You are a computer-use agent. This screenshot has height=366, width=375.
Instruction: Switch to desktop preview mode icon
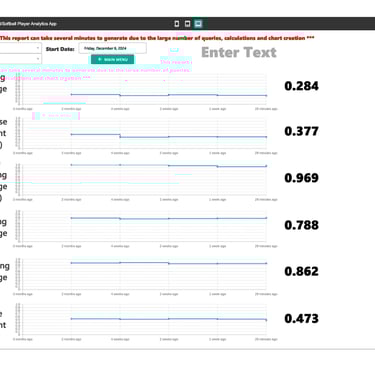pyautogui.click(x=198, y=24)
